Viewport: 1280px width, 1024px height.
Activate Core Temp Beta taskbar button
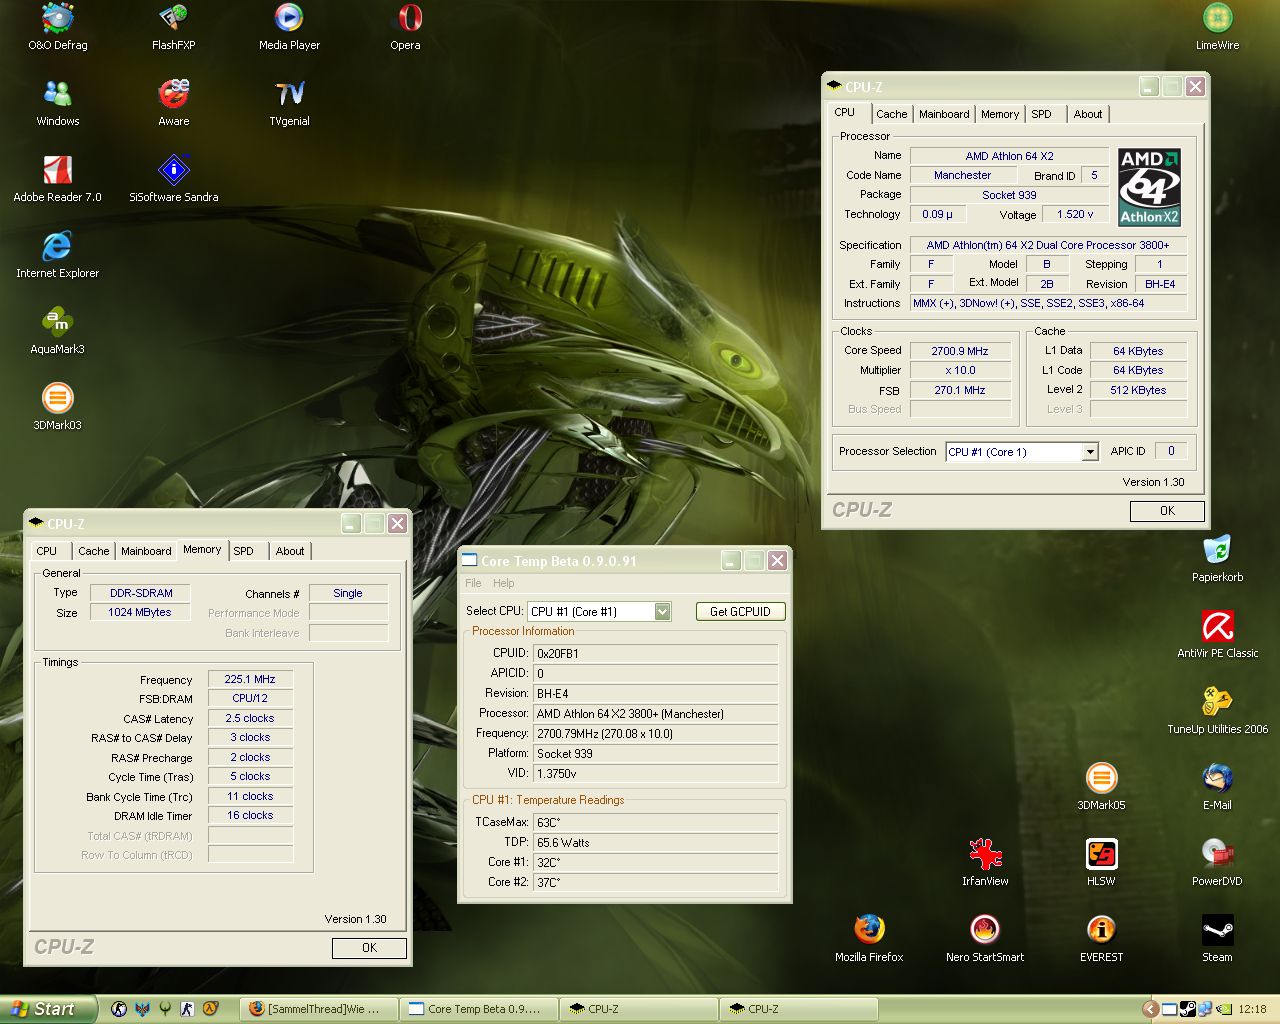479,1009
